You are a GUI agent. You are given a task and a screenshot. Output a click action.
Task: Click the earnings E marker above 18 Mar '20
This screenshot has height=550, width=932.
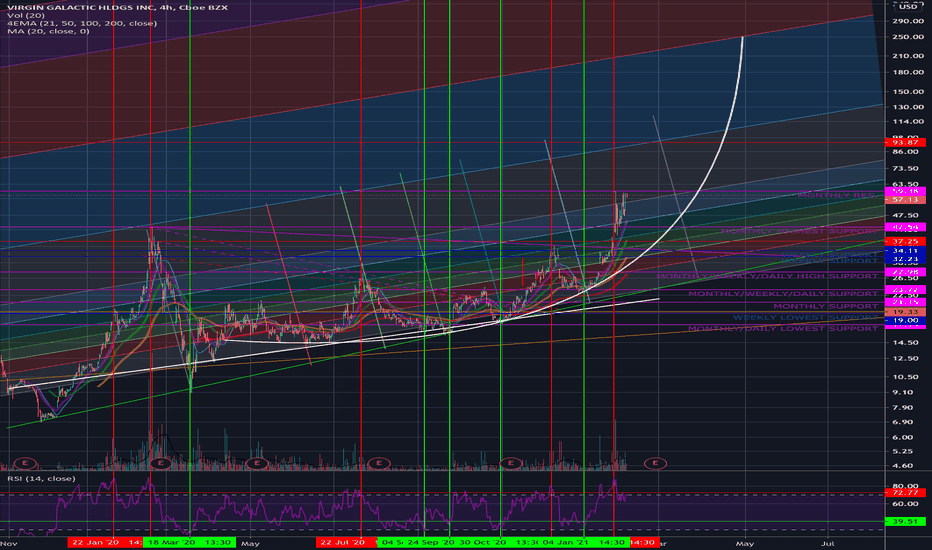coord(161,463)
